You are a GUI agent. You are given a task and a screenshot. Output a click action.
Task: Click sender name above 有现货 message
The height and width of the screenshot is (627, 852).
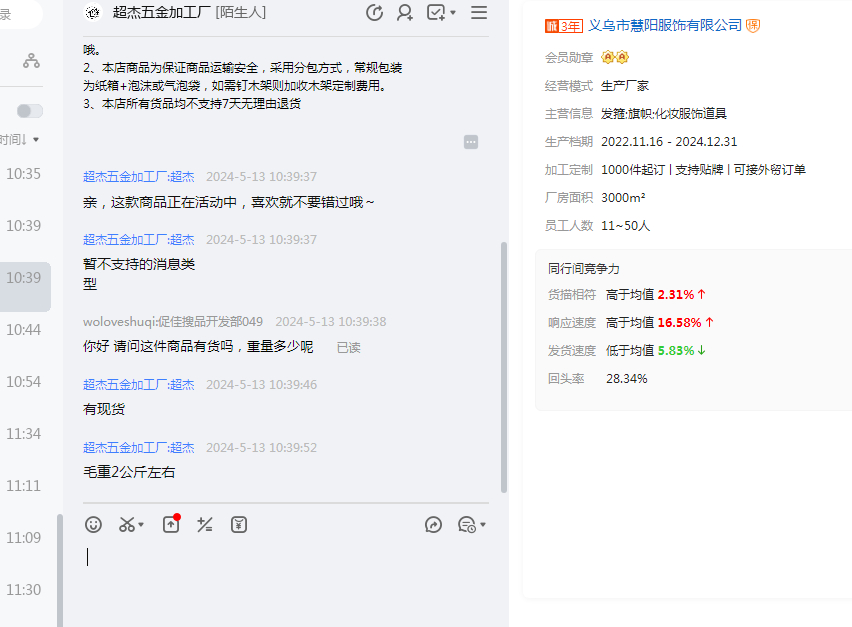(139, 385)
